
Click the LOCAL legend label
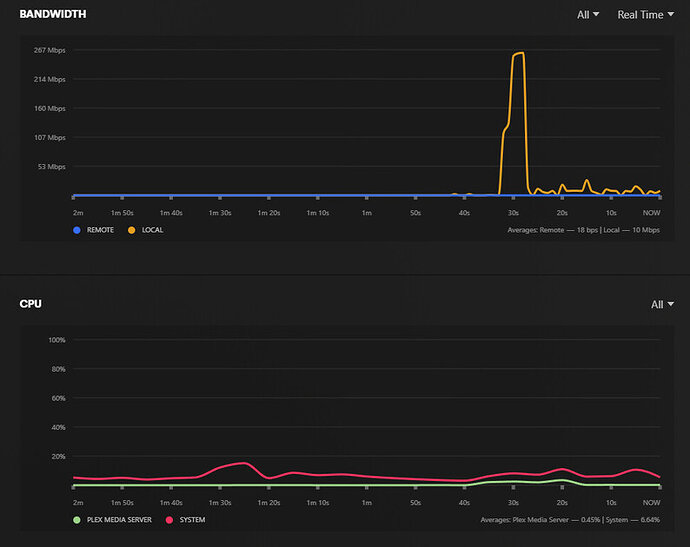(152, 230)
